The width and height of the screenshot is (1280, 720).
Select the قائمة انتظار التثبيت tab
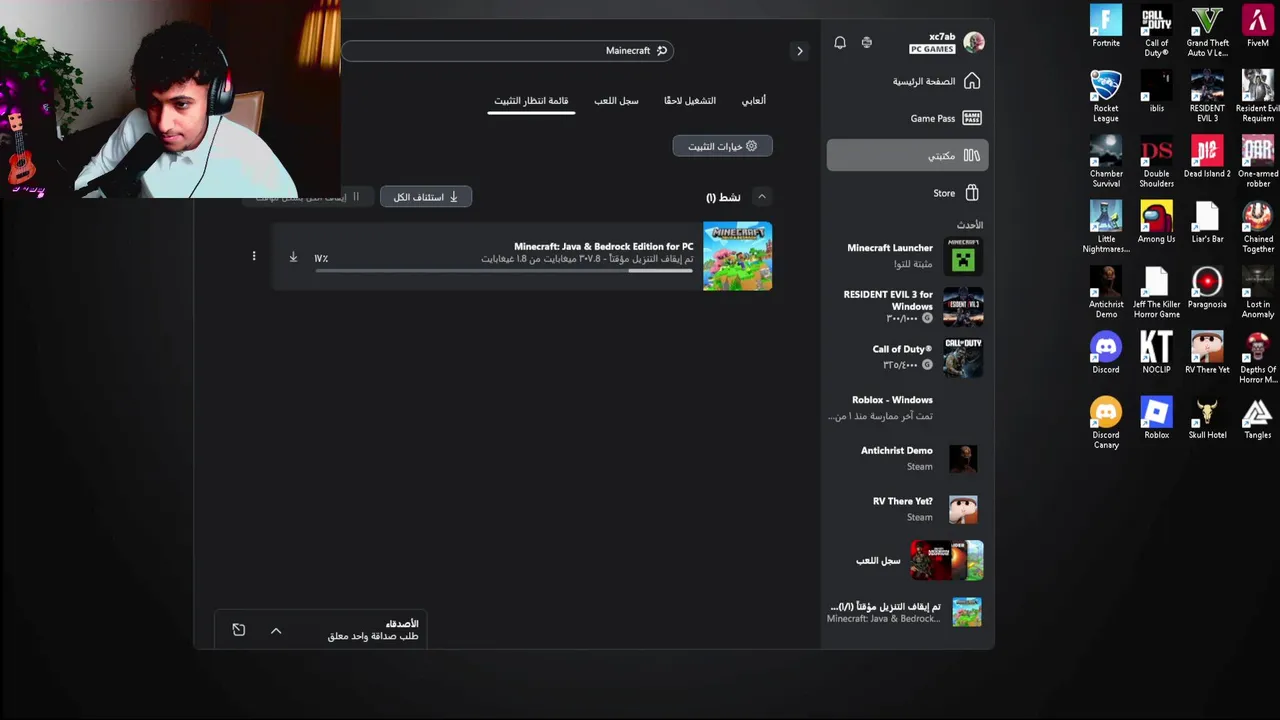click(531, 101)
